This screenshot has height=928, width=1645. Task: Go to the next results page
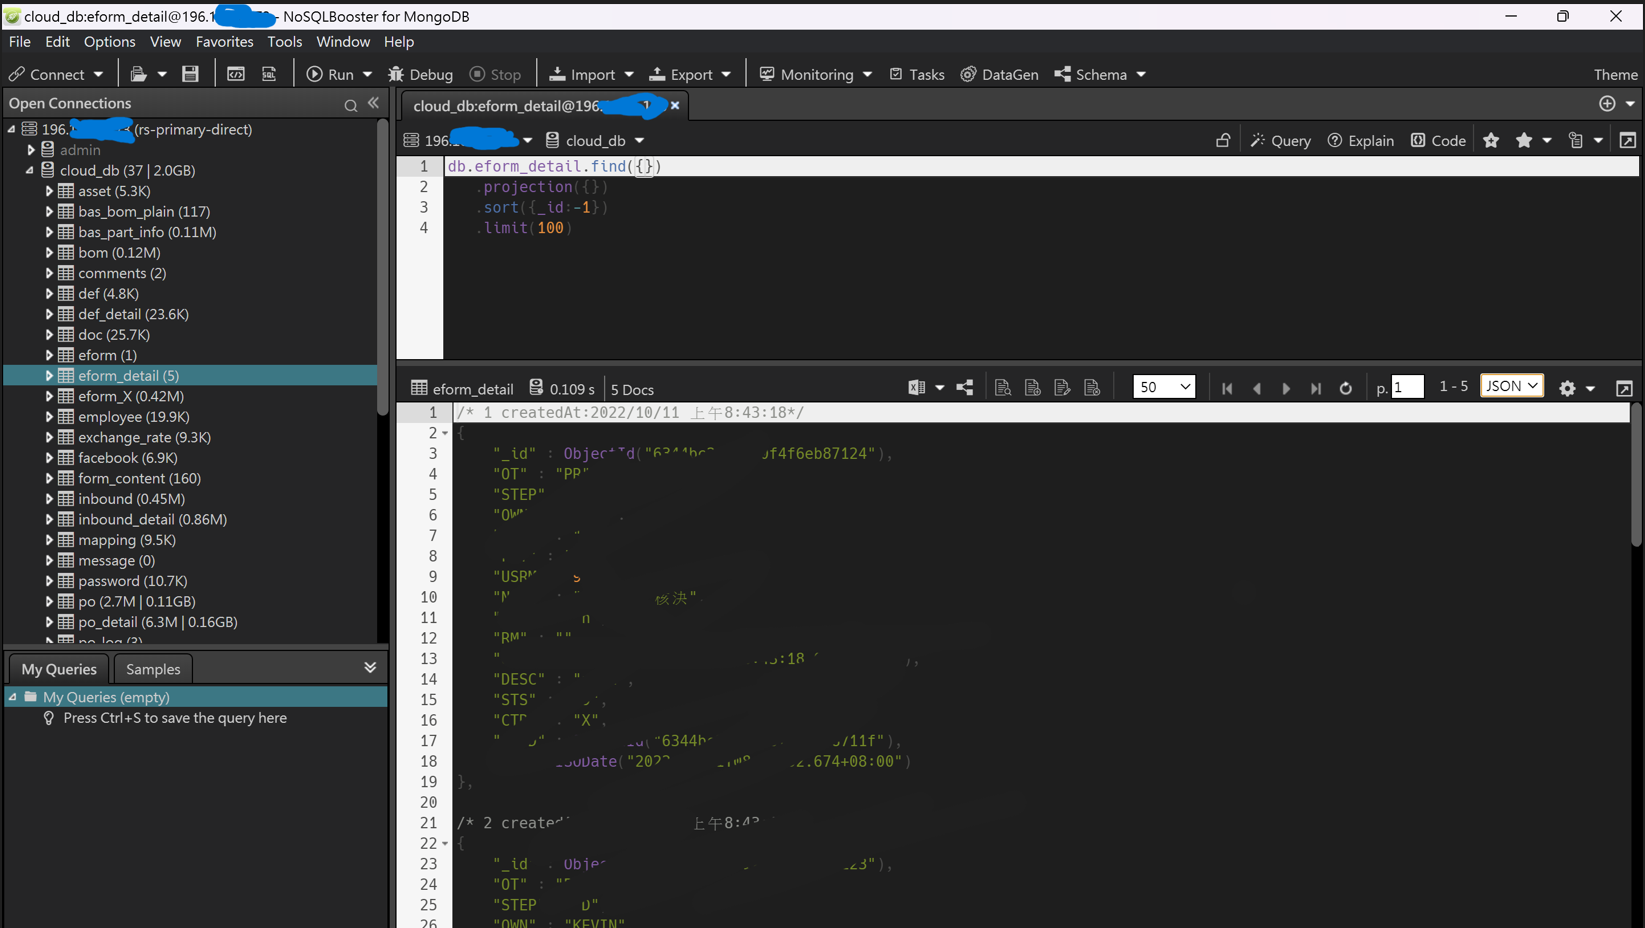point(1286,389)
